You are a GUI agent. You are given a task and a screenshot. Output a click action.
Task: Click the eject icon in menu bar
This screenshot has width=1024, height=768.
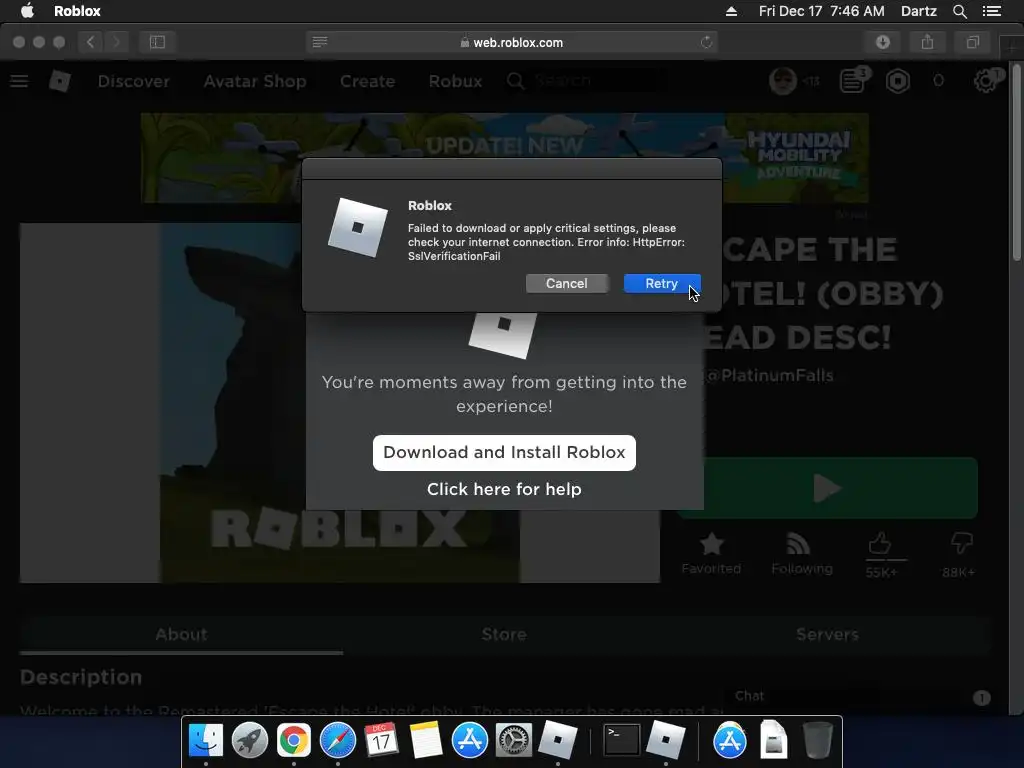731,11
